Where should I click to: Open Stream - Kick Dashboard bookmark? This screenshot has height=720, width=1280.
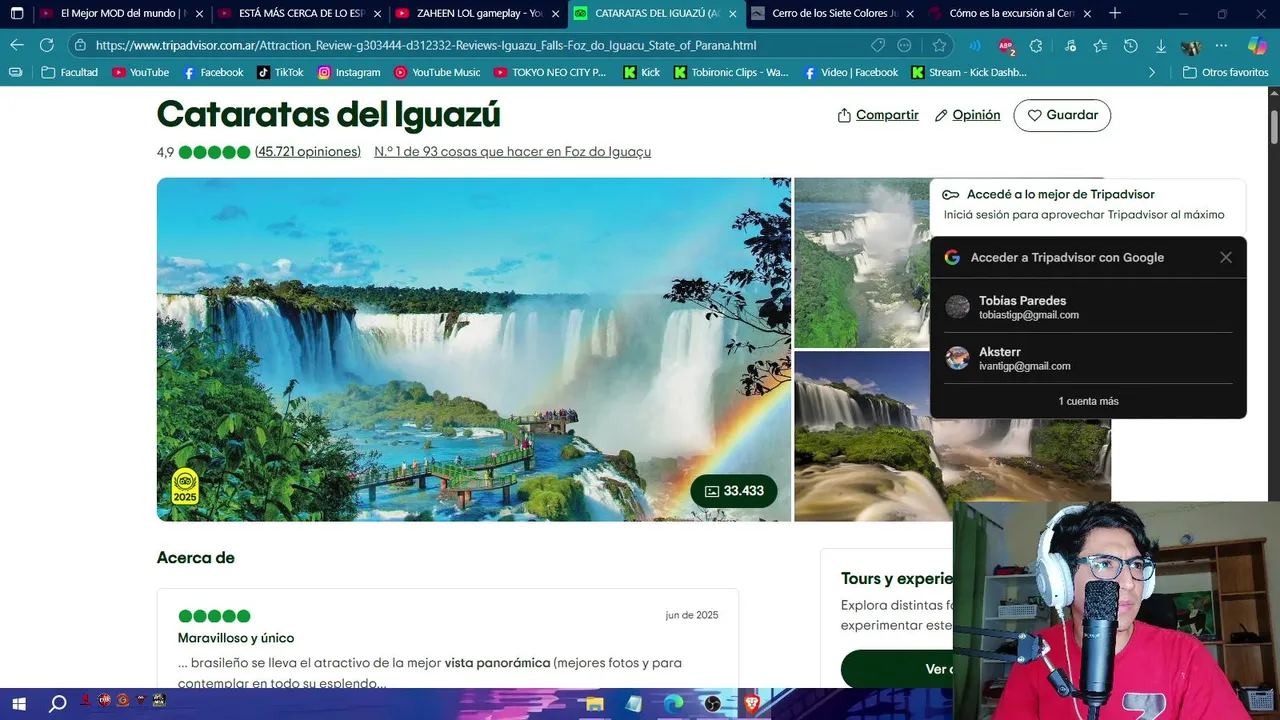pyautogui.click(x=968, y=72)
